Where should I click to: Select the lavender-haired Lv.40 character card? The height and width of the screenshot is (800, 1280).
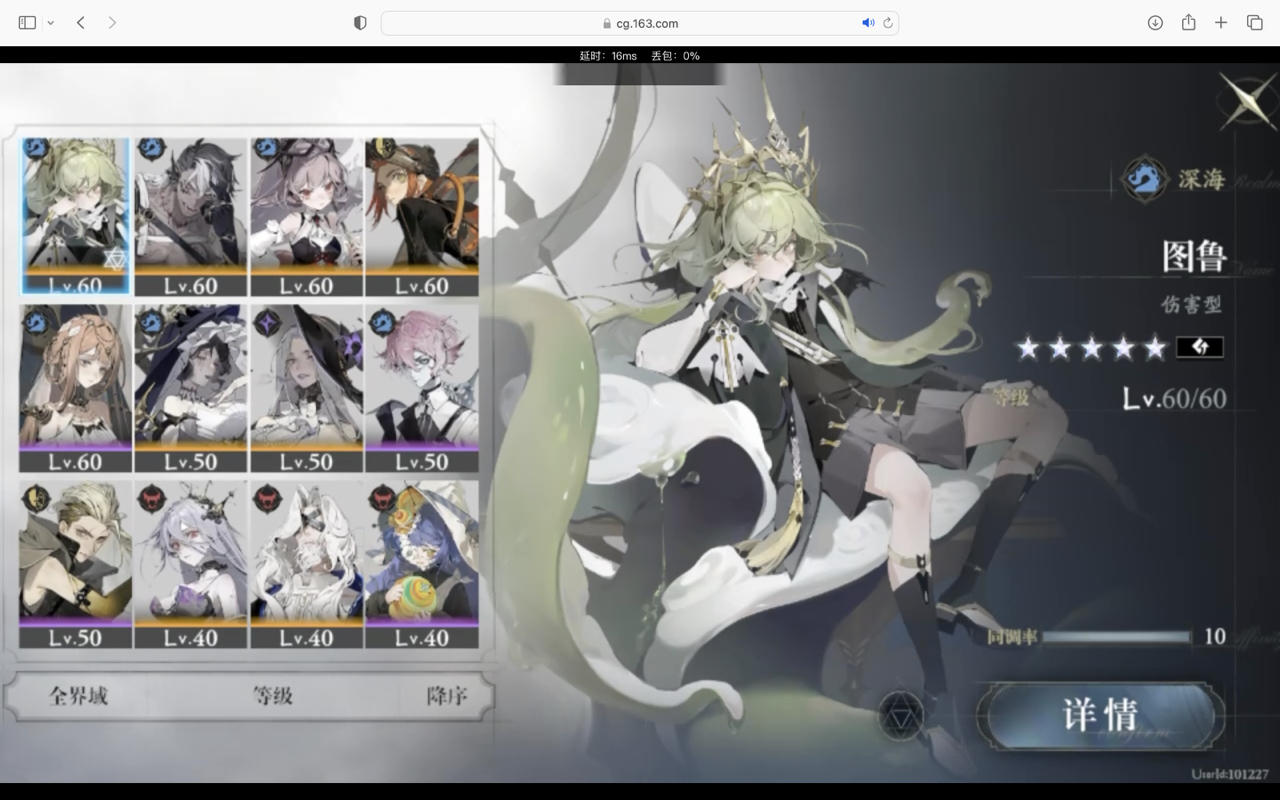(190, 565)
